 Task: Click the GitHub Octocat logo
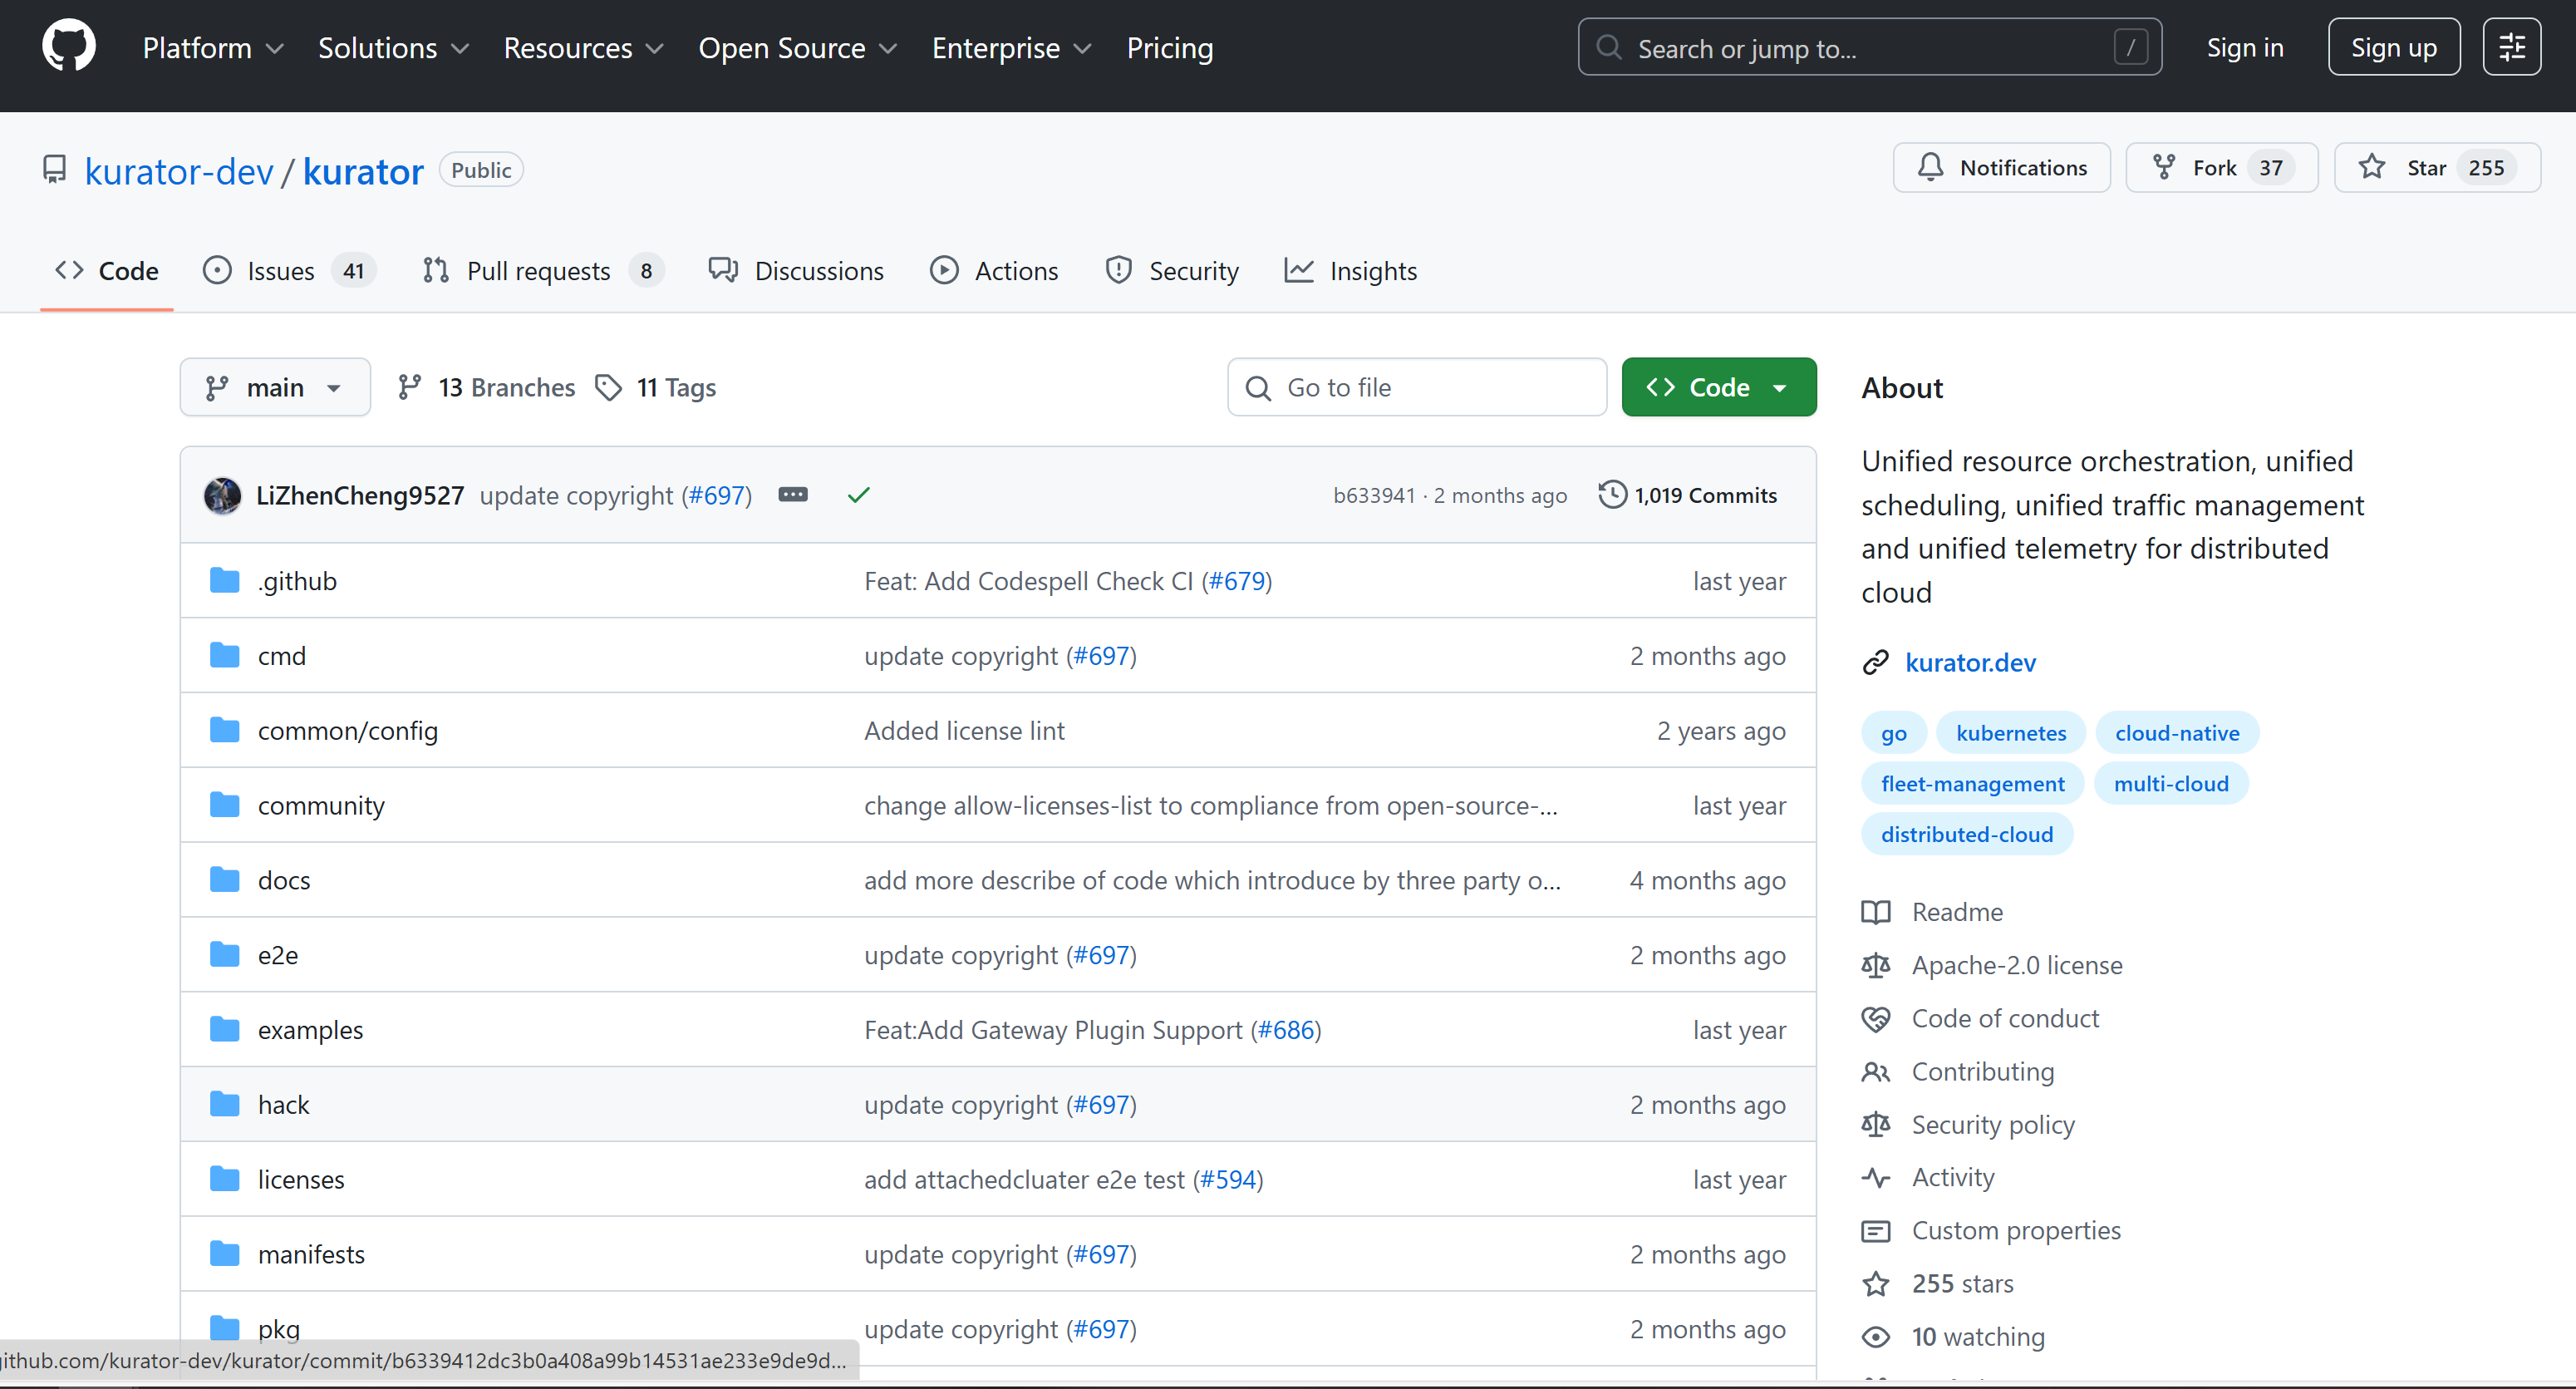click(68, 47)
